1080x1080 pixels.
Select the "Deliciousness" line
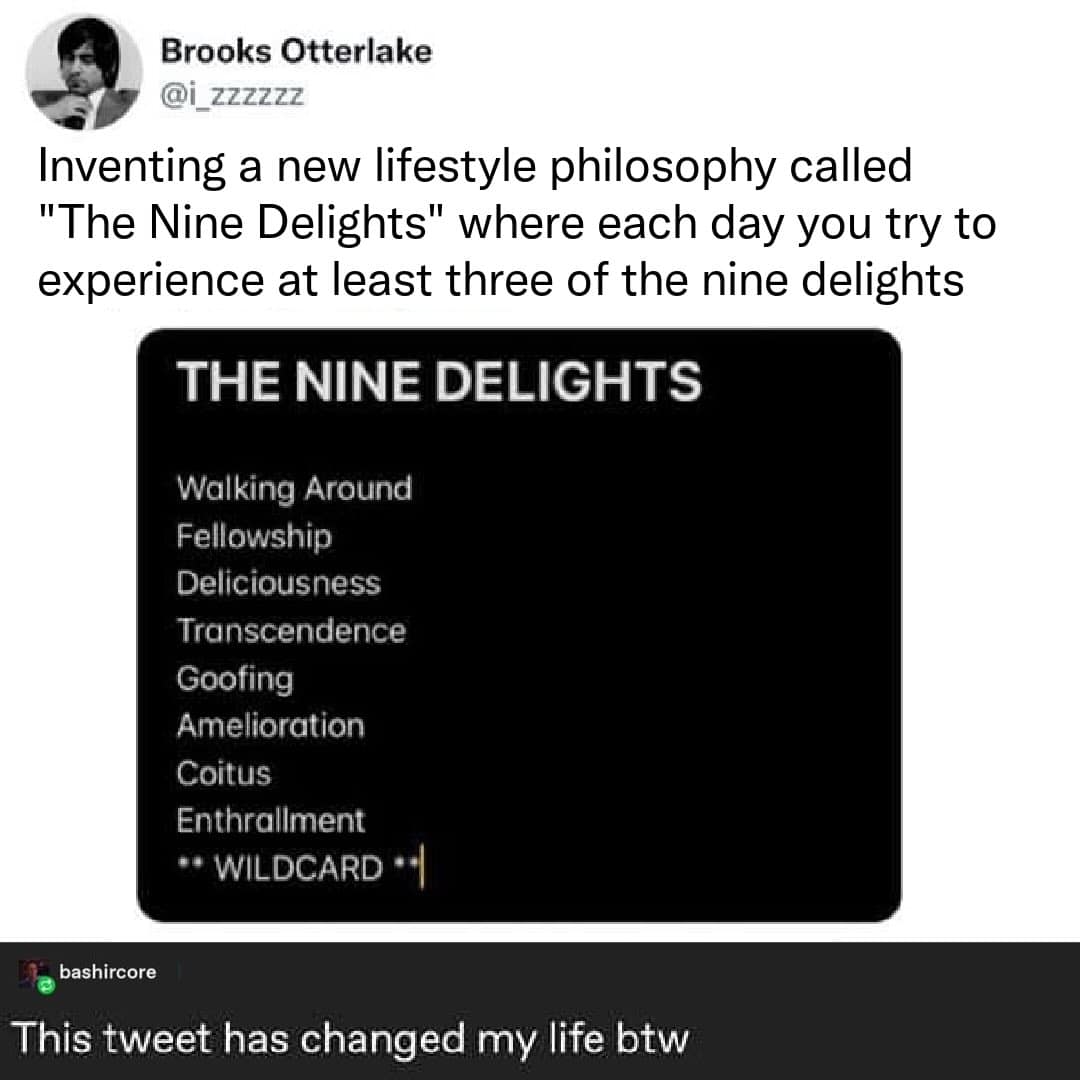click(279, 583)
